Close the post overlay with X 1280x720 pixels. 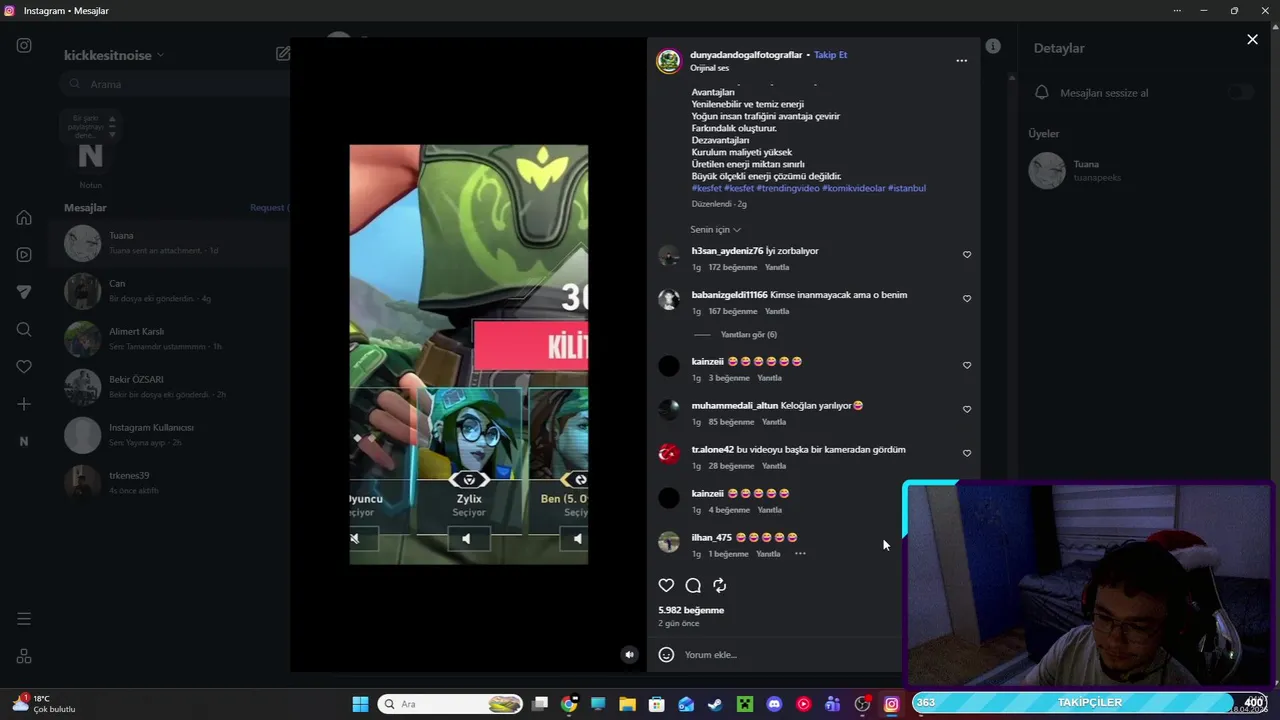[1252, 40]
